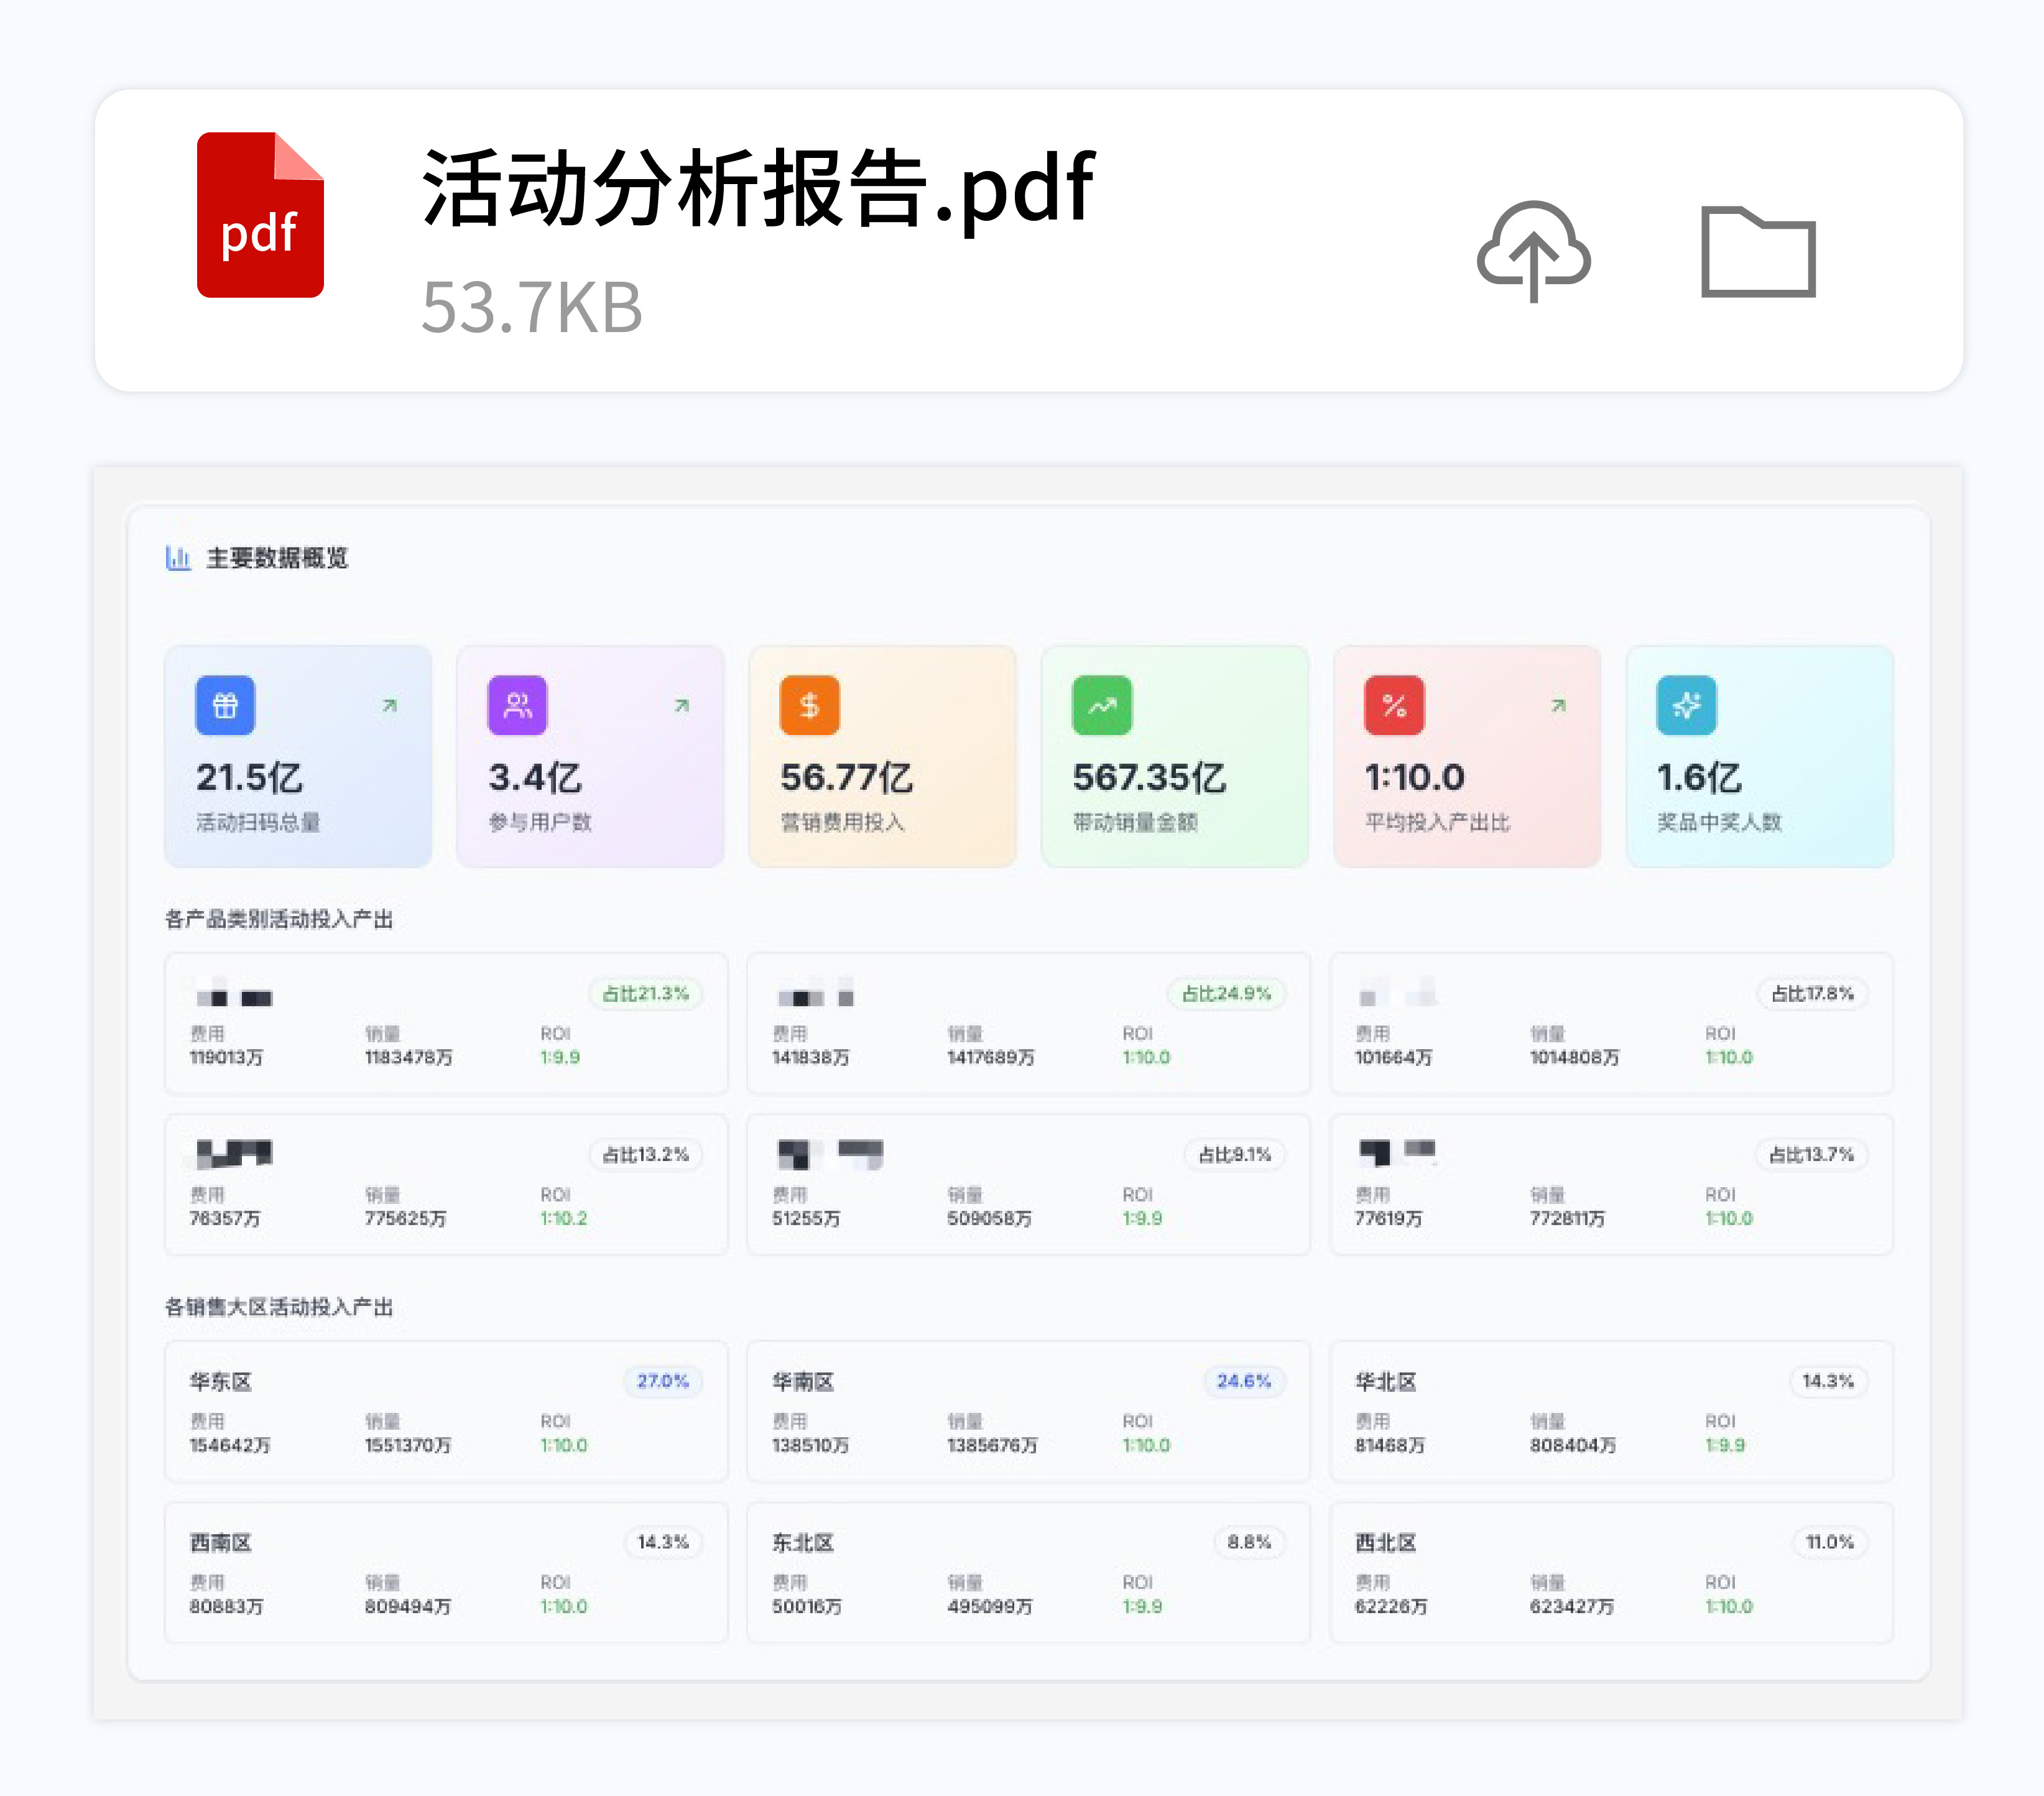Open the folder icon in the file card

(1758, 252)
